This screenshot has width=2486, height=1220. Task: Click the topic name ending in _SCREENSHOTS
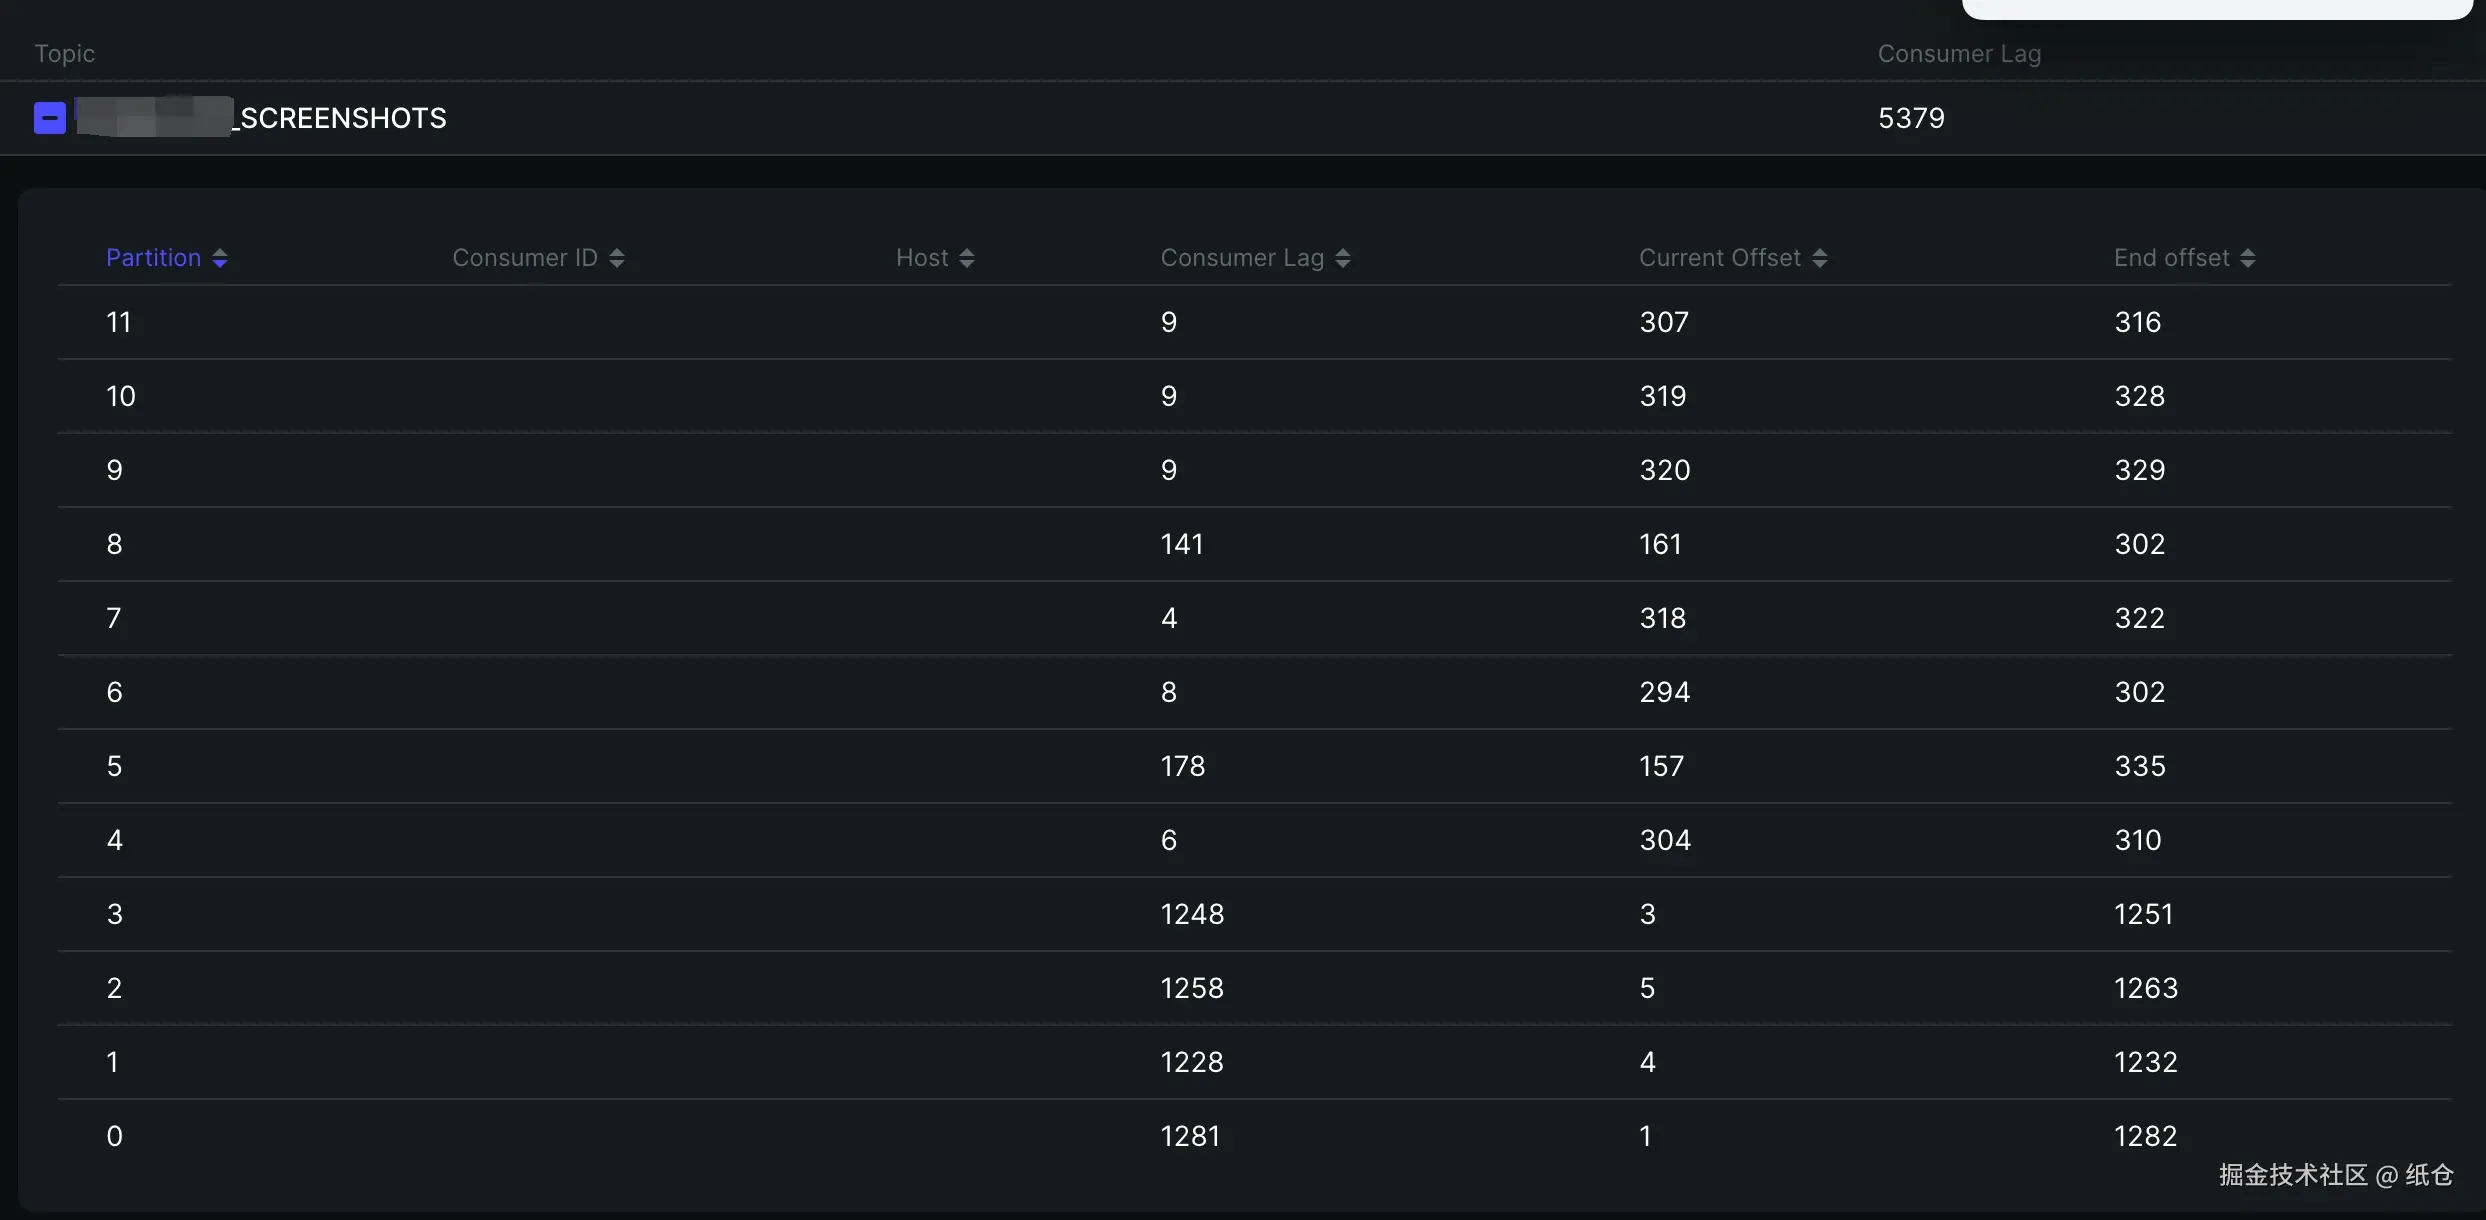[343, 118]
